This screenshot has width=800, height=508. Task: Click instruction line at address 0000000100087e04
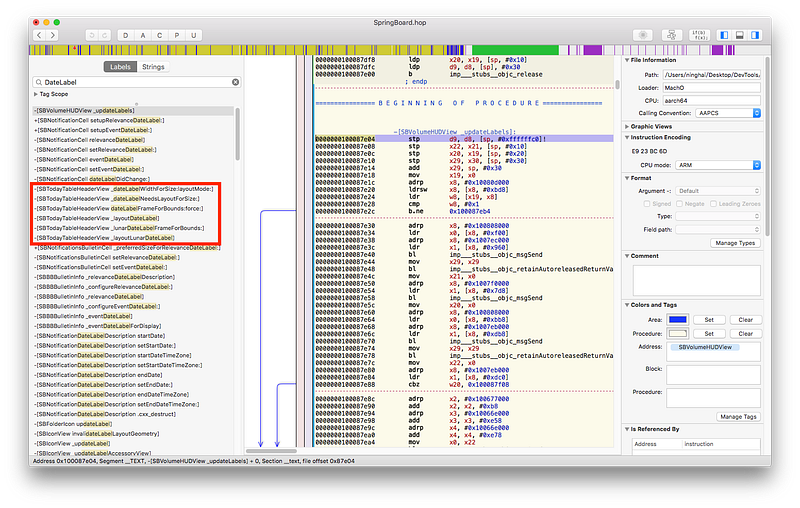pos(464,139)
